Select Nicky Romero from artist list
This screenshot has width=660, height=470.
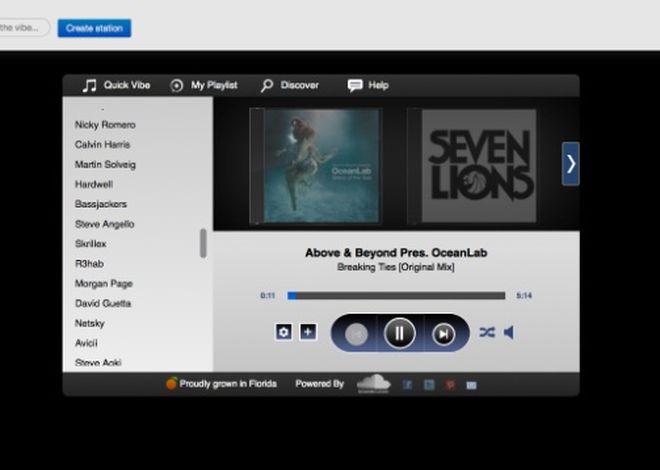pos(105,125)
